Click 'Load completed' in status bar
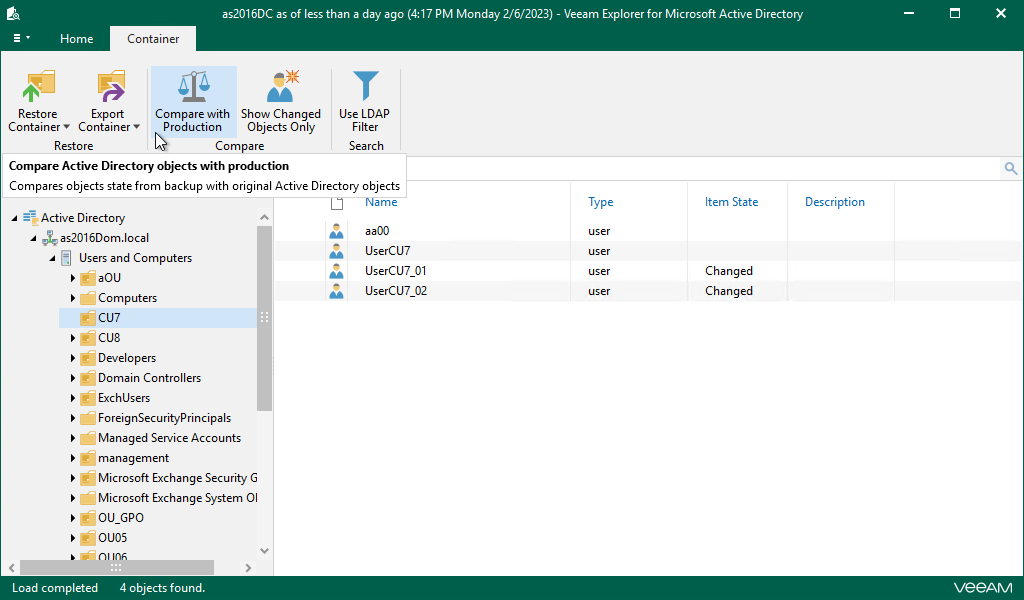 tap(55, 588)
